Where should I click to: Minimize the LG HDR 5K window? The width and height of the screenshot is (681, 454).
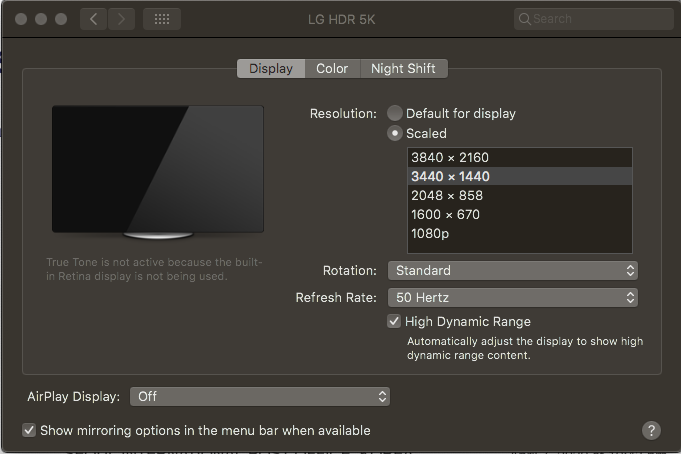[x=41, y=19]
